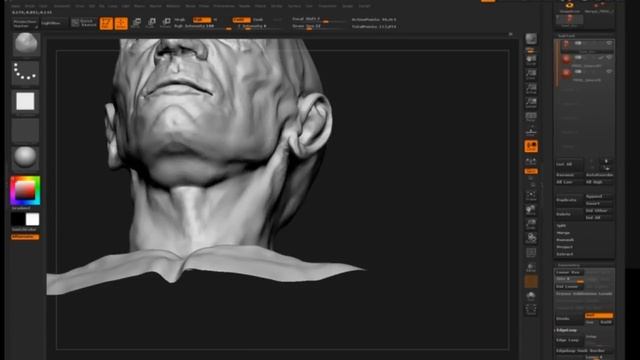Click the Solo icon in right shelf
This screenshot has width=640, height=360.
(531, 296)
